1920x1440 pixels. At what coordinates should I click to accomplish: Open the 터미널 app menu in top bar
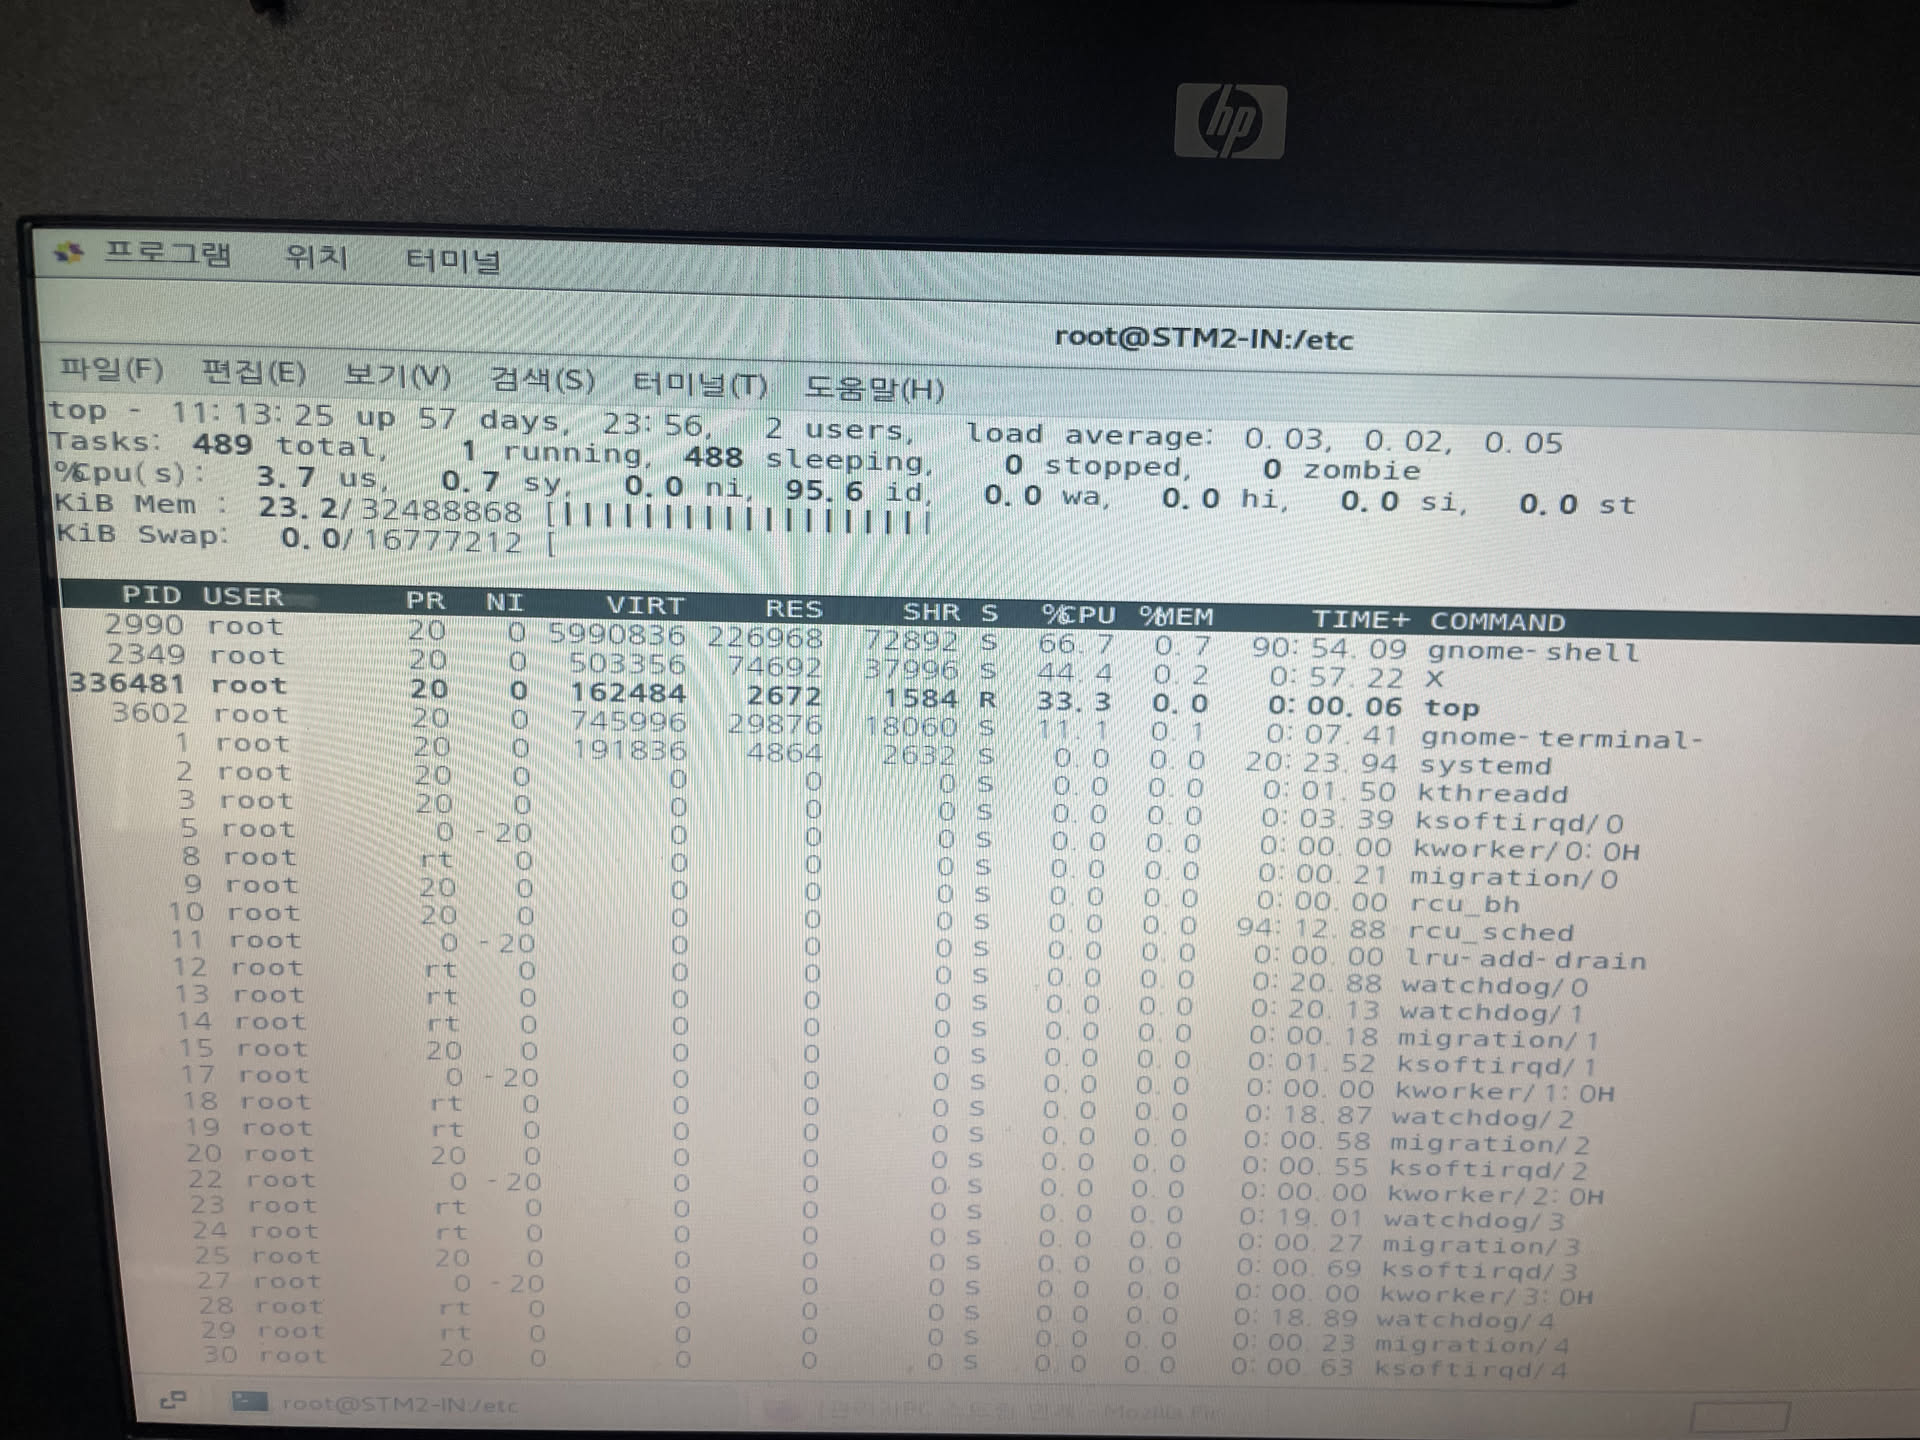452,261
